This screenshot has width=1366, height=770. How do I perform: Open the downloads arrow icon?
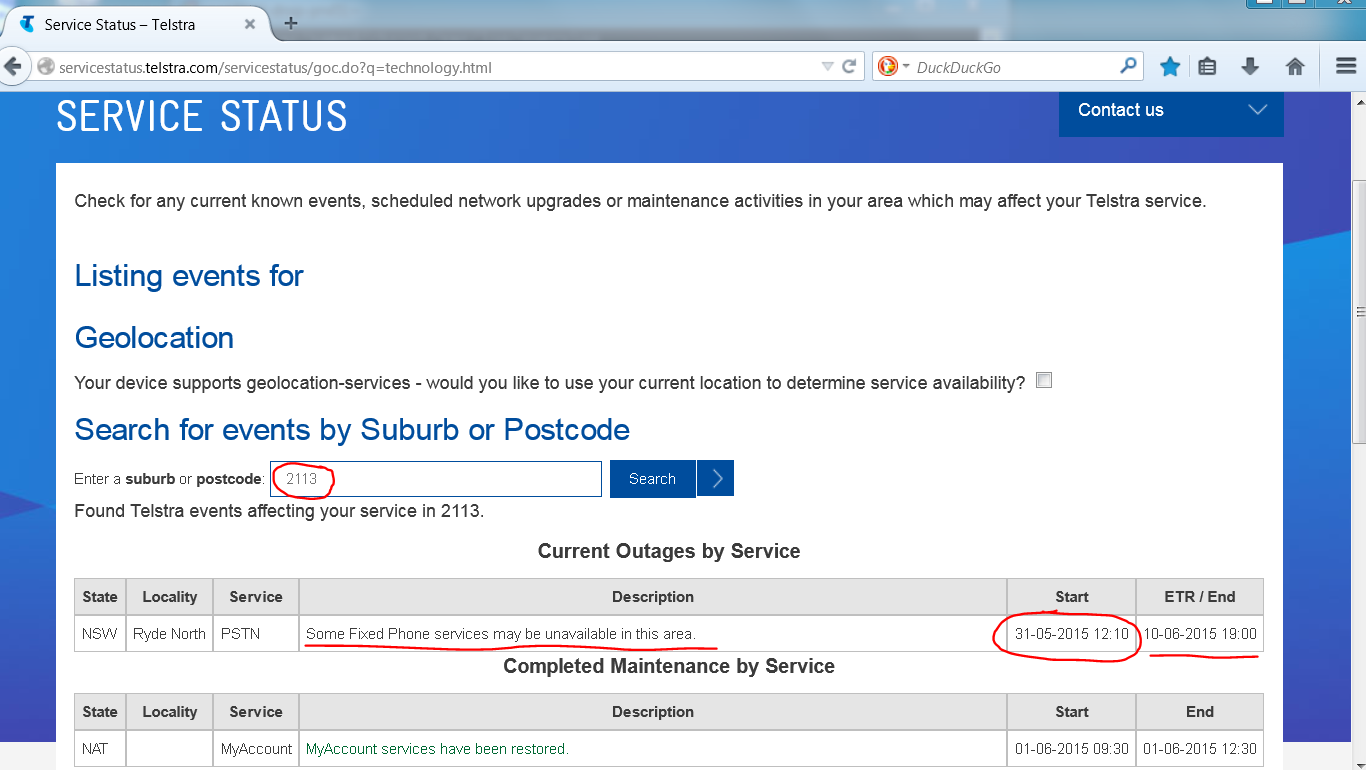click(x=1250, y=67)
